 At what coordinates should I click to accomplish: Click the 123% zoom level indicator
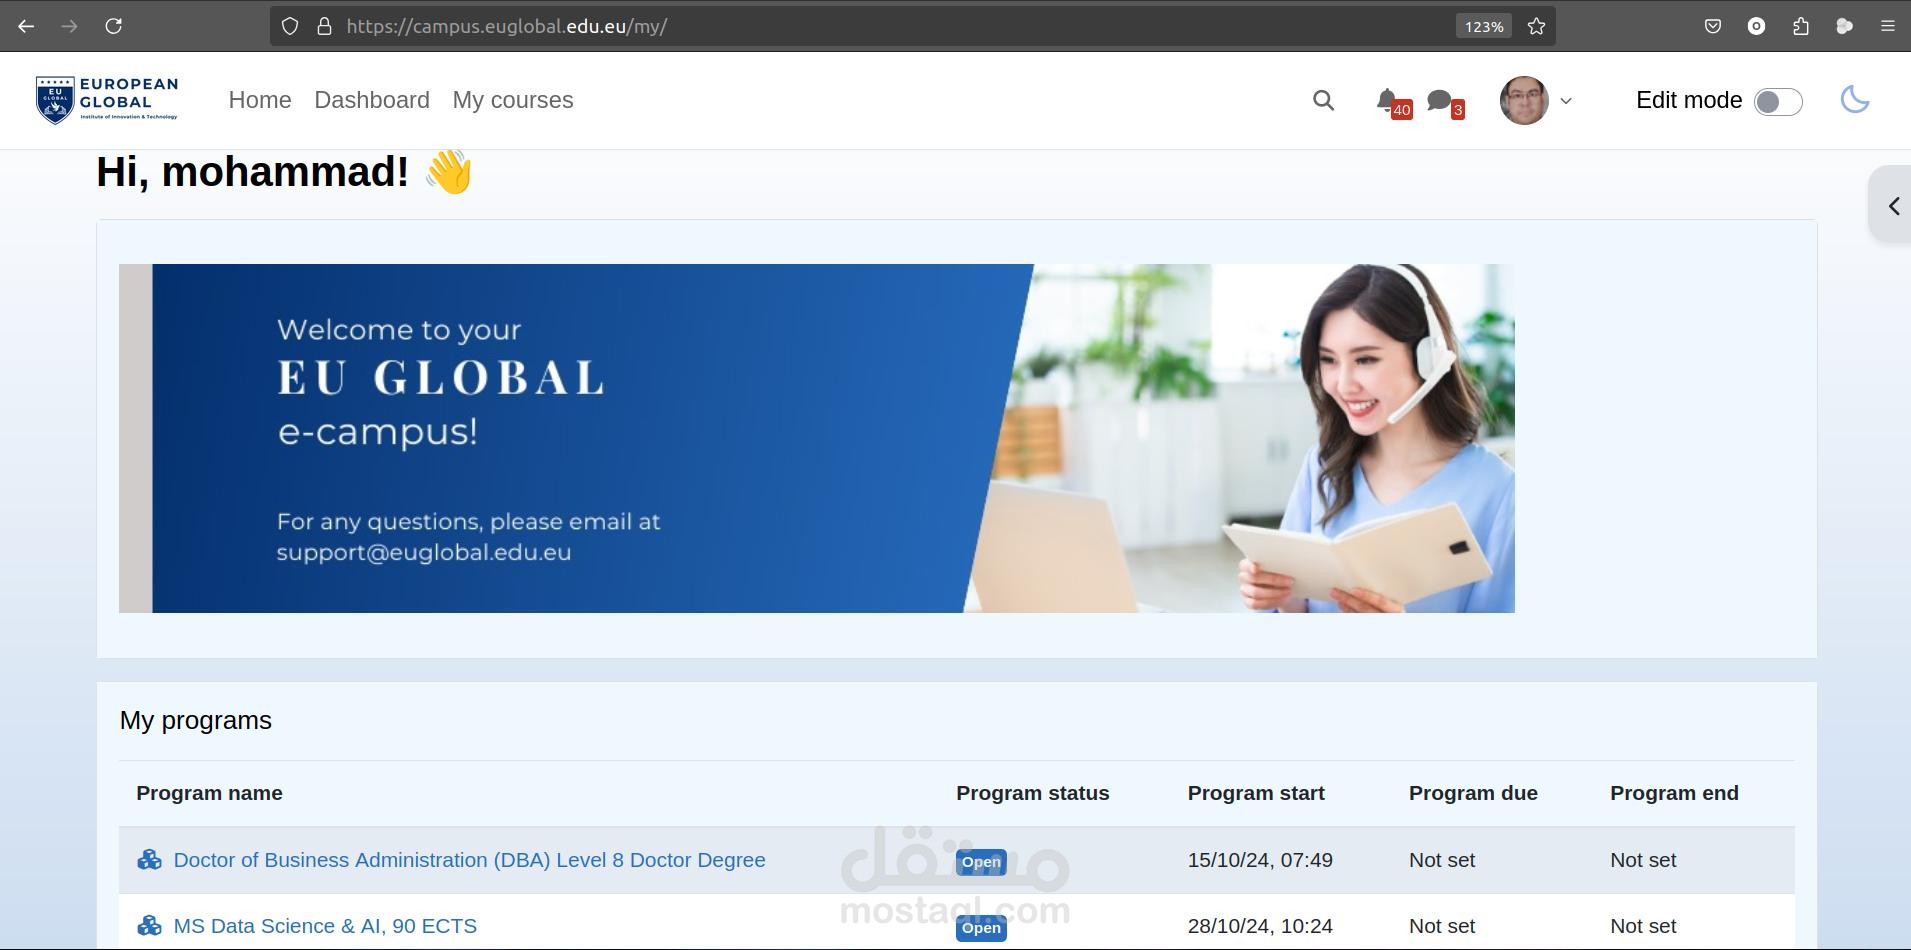pyautogui.click(x=1484, y=27)
